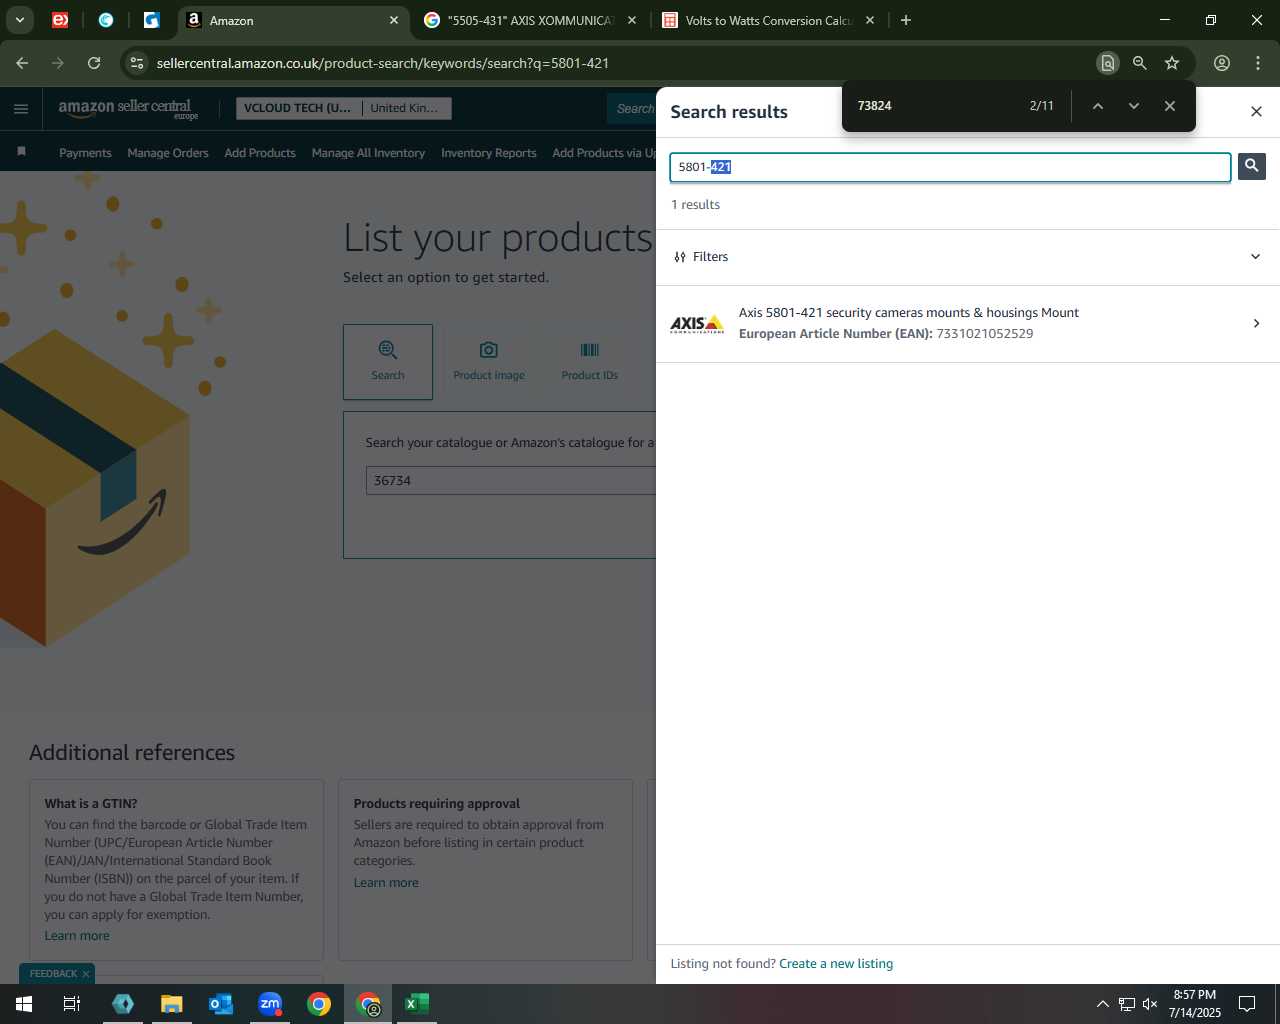Image resolution: width=1280 pixels, height=1024 pixels.
Task: Go to previous find-in-page match
Action: 1097,106
